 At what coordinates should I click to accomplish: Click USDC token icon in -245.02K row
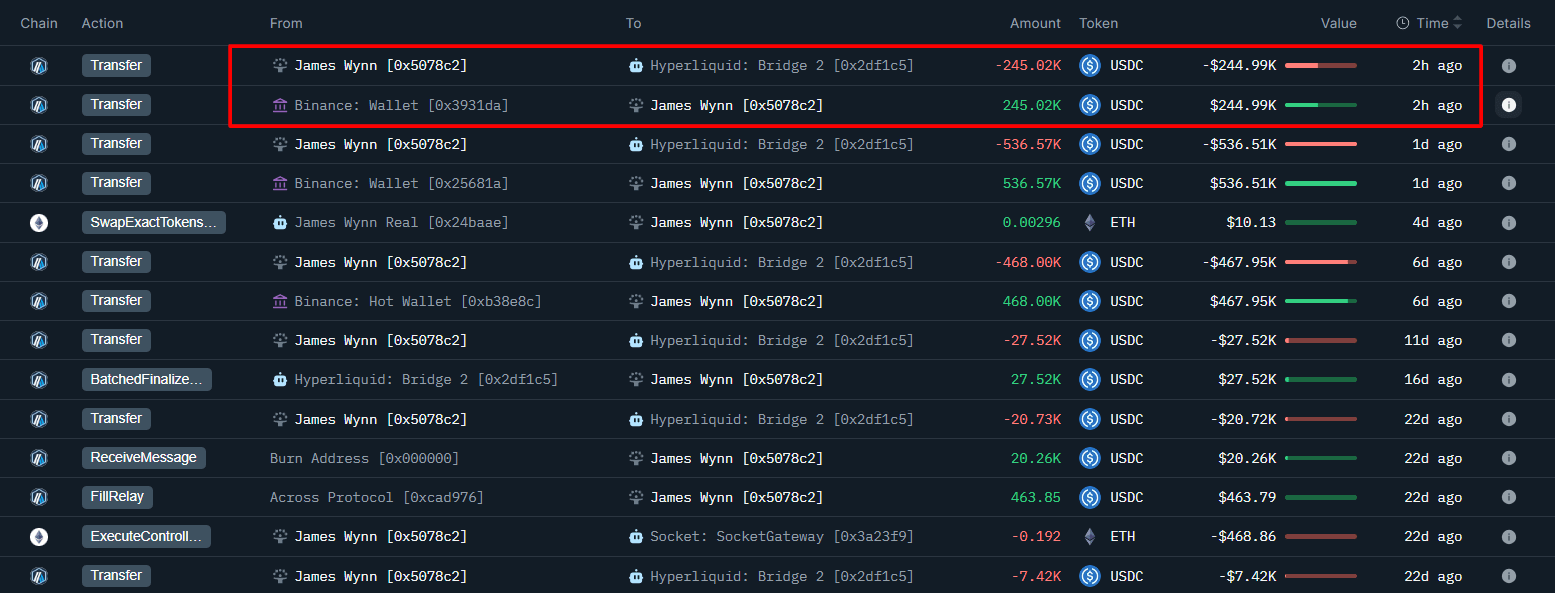coord(1090,66)
